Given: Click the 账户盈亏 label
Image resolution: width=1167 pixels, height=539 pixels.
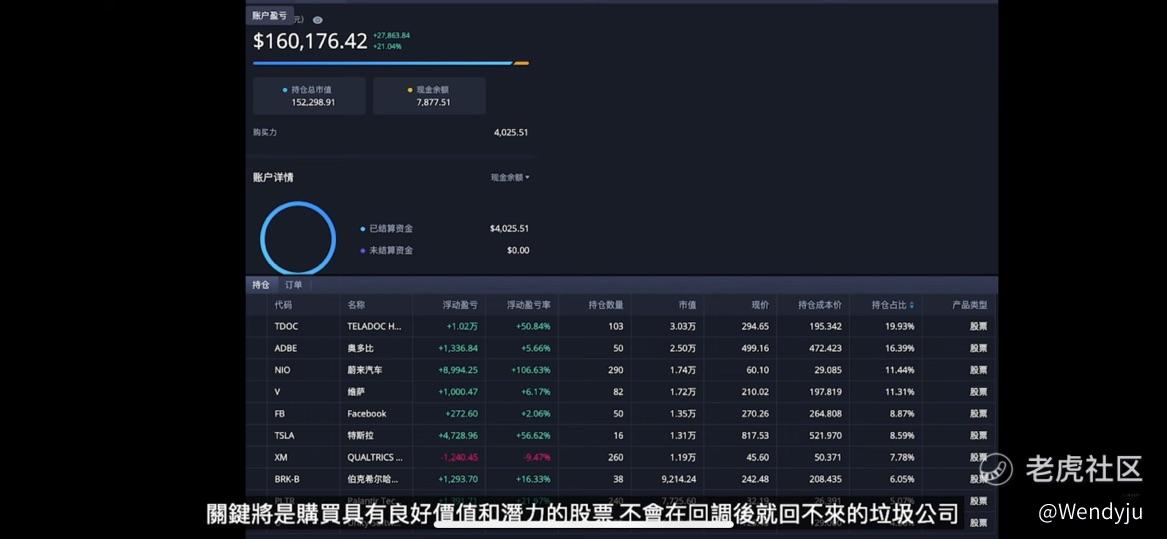Looking at the screenshot, I should click(269, 15).
